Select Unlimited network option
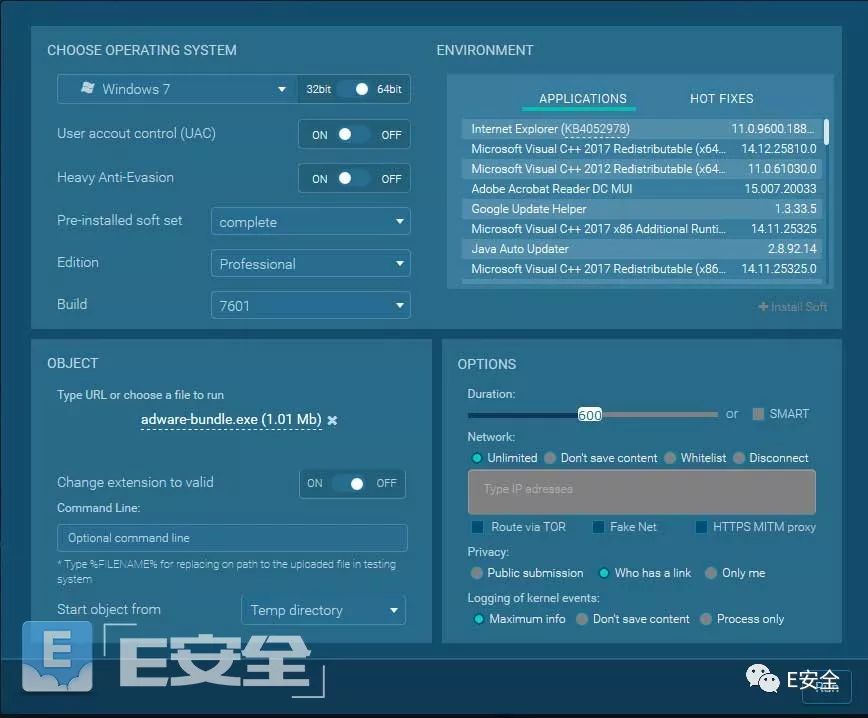868x718 pixels. tap(476, 458)
